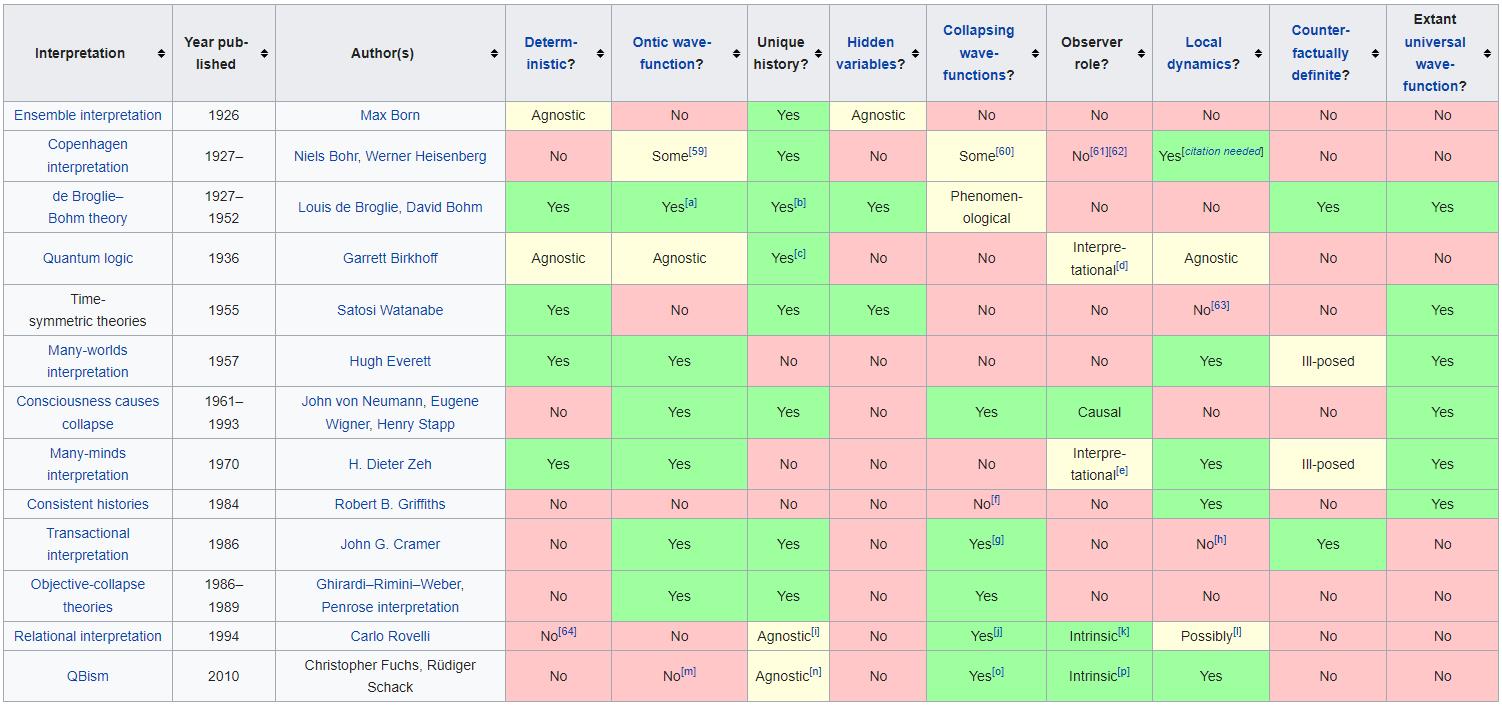Sort table by Interpretation column arrows

click(x=161, y=53)
